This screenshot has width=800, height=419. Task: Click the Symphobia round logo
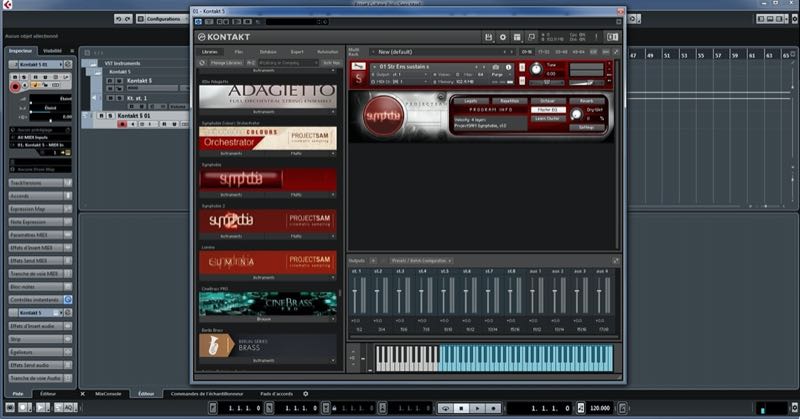click(383, 116)
